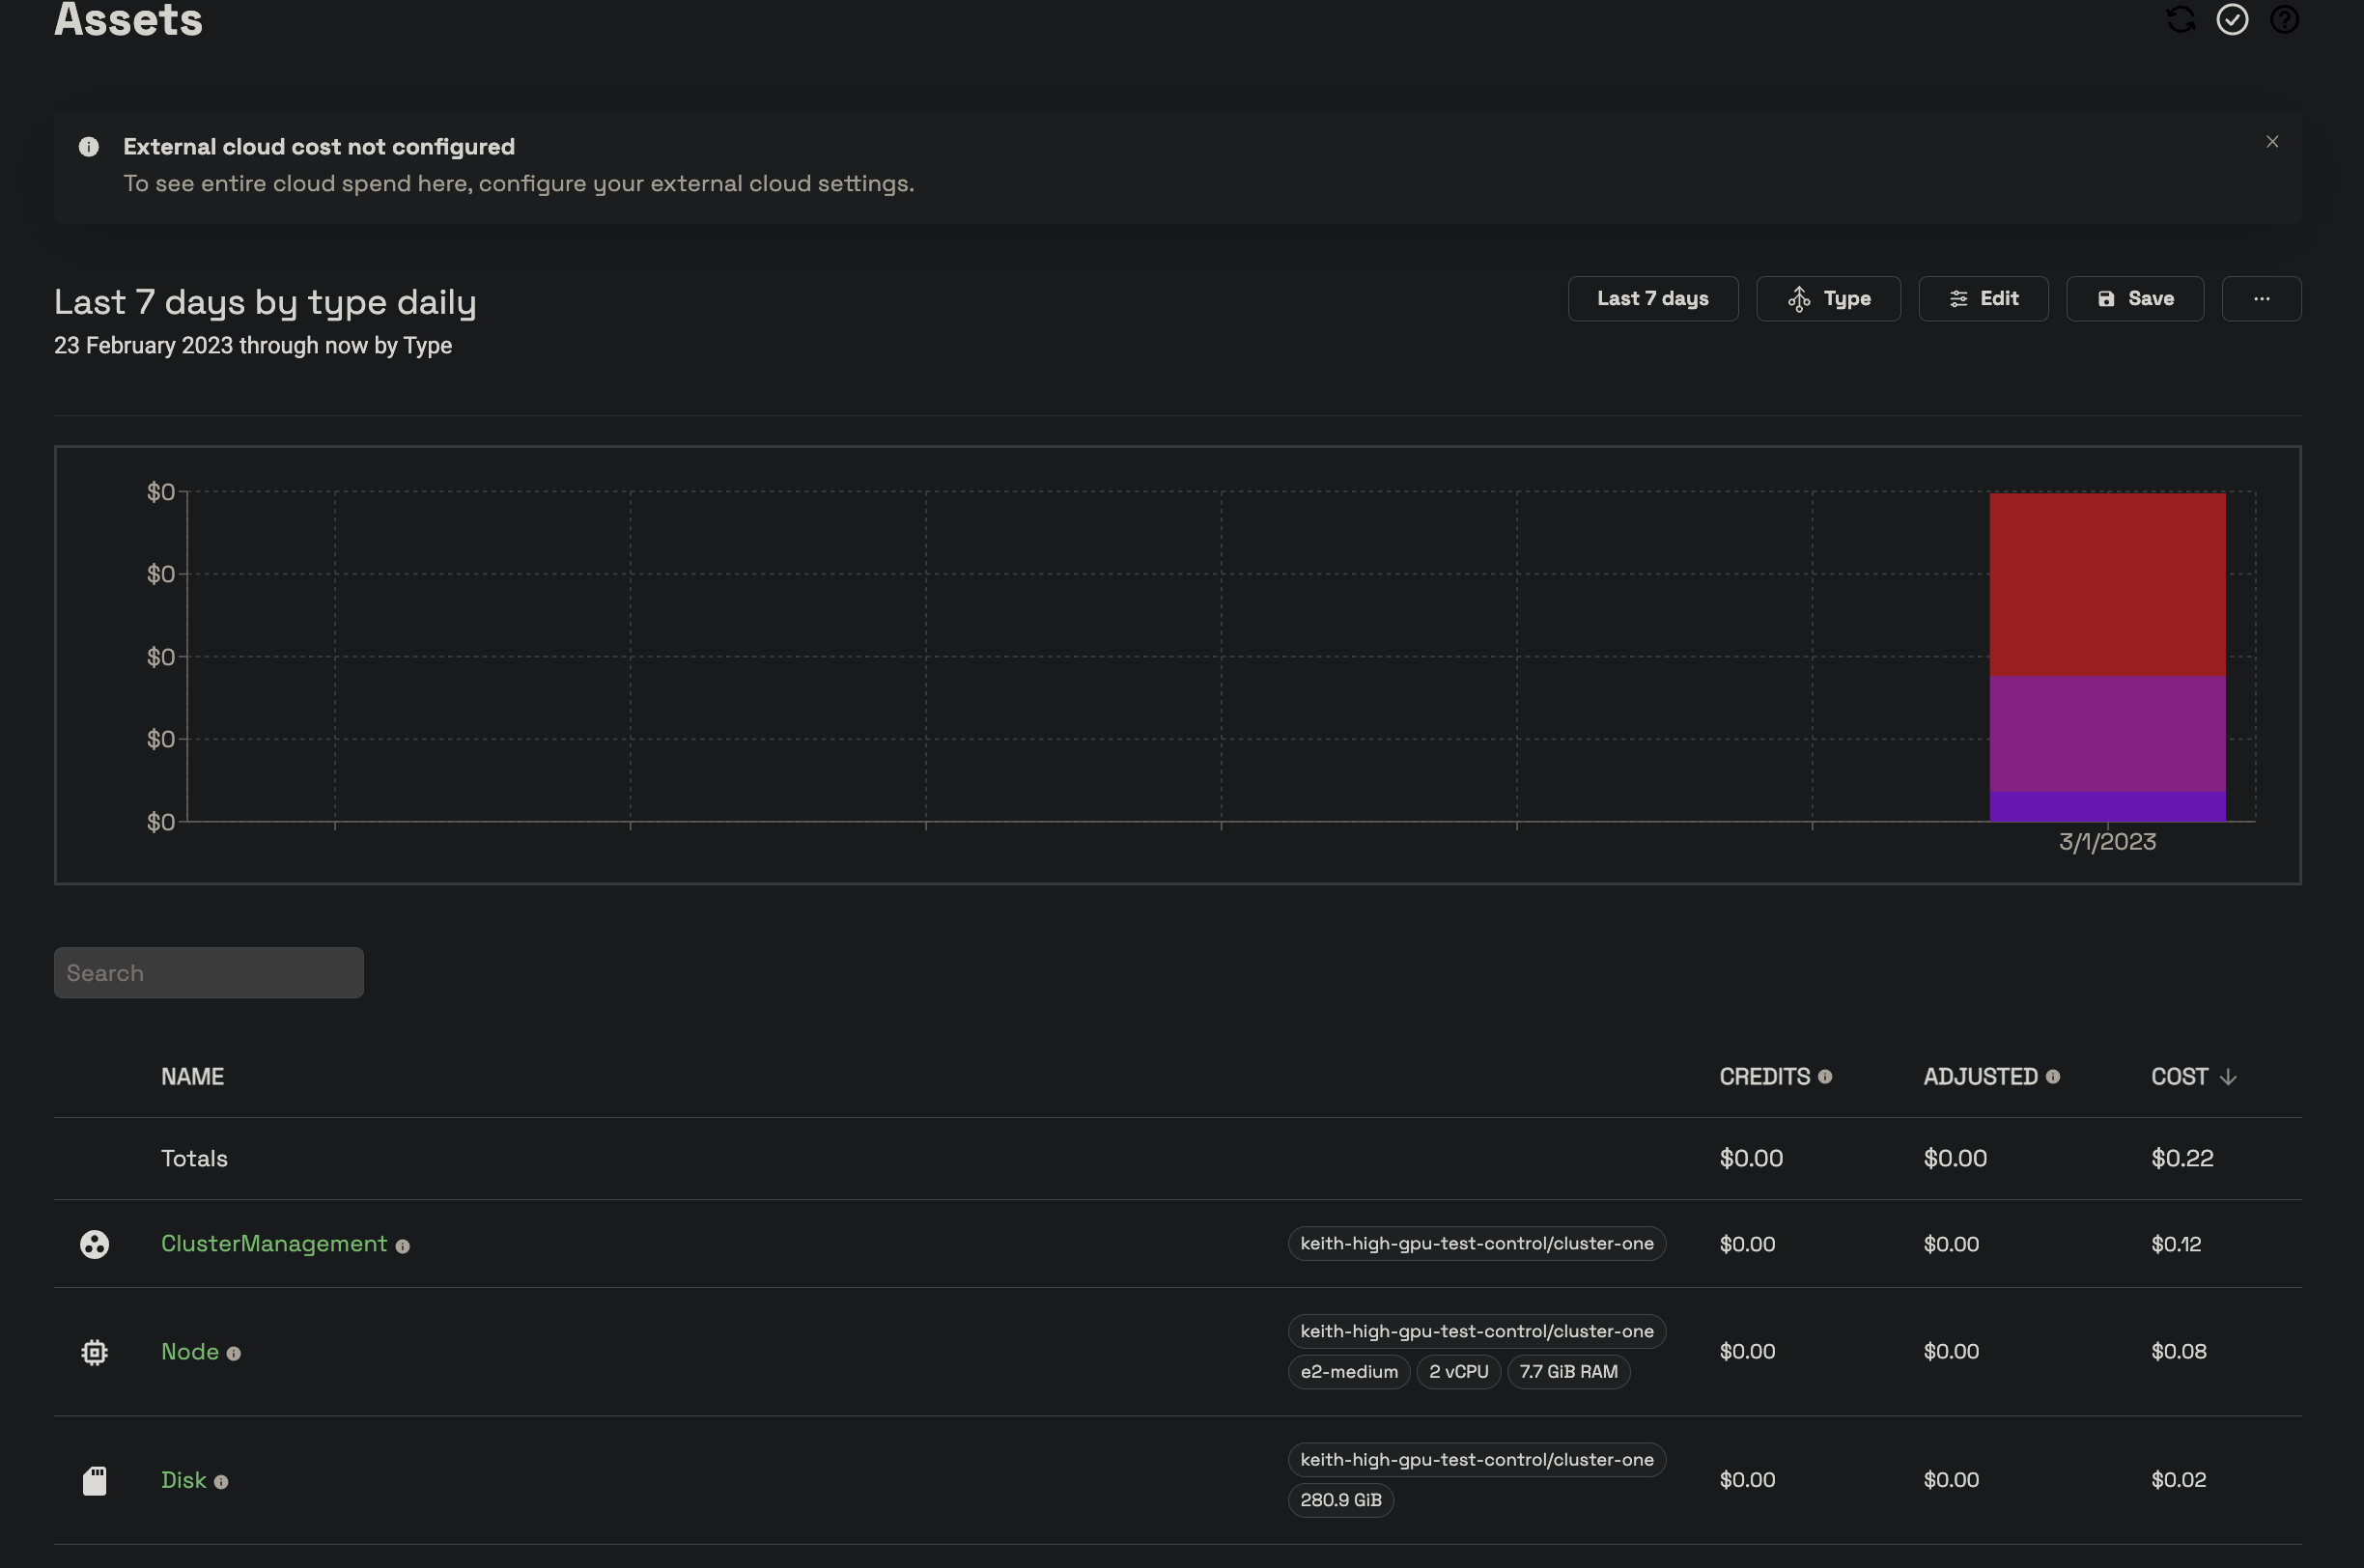Open the ellipsis options menu
The width and height of the screenshot is (2364, 1568).
click(2262, 298)
